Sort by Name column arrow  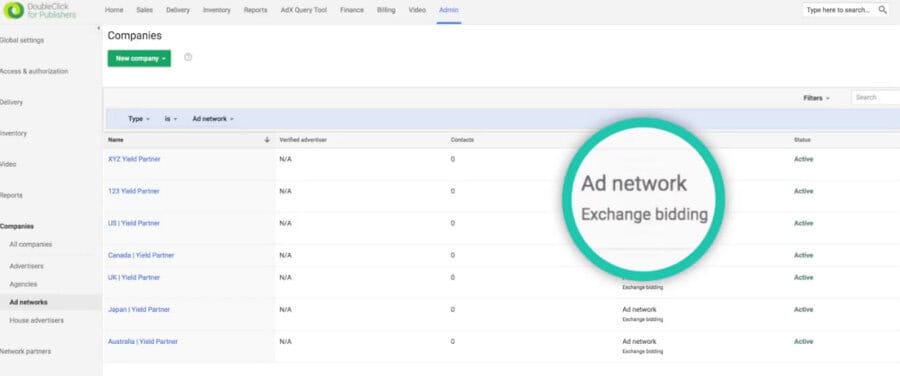pyautogui.click(x=267, y=139)
